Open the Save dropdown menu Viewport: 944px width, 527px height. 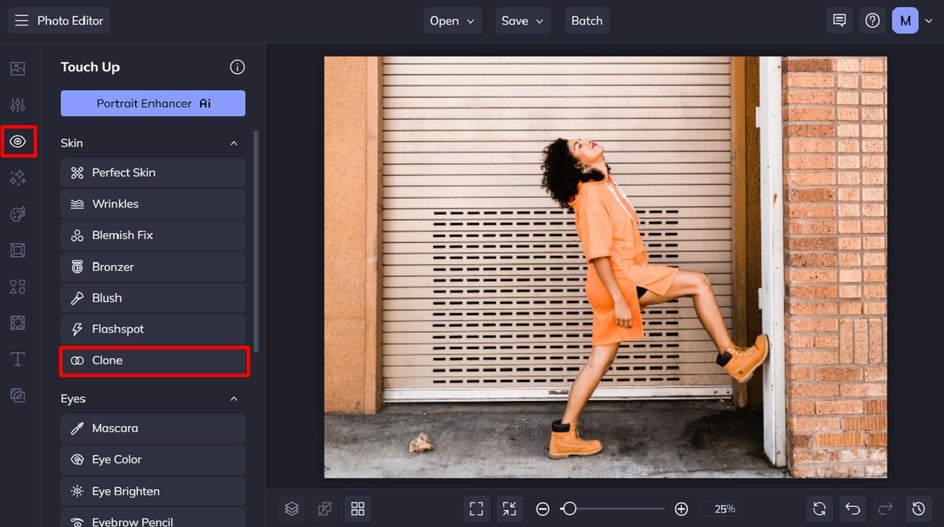[x=523, y=20]
